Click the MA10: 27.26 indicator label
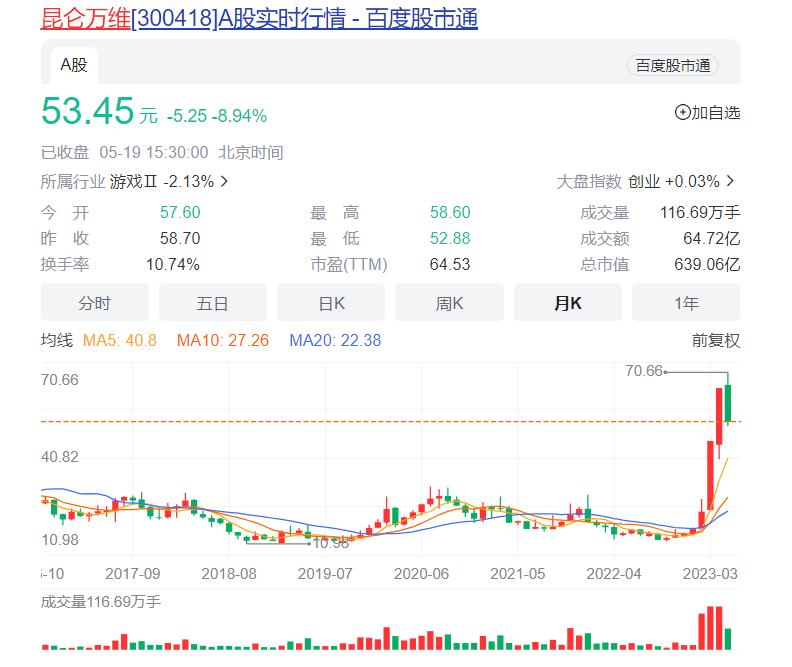The height and width of the screenshot is (667, 792). (223, 340)
